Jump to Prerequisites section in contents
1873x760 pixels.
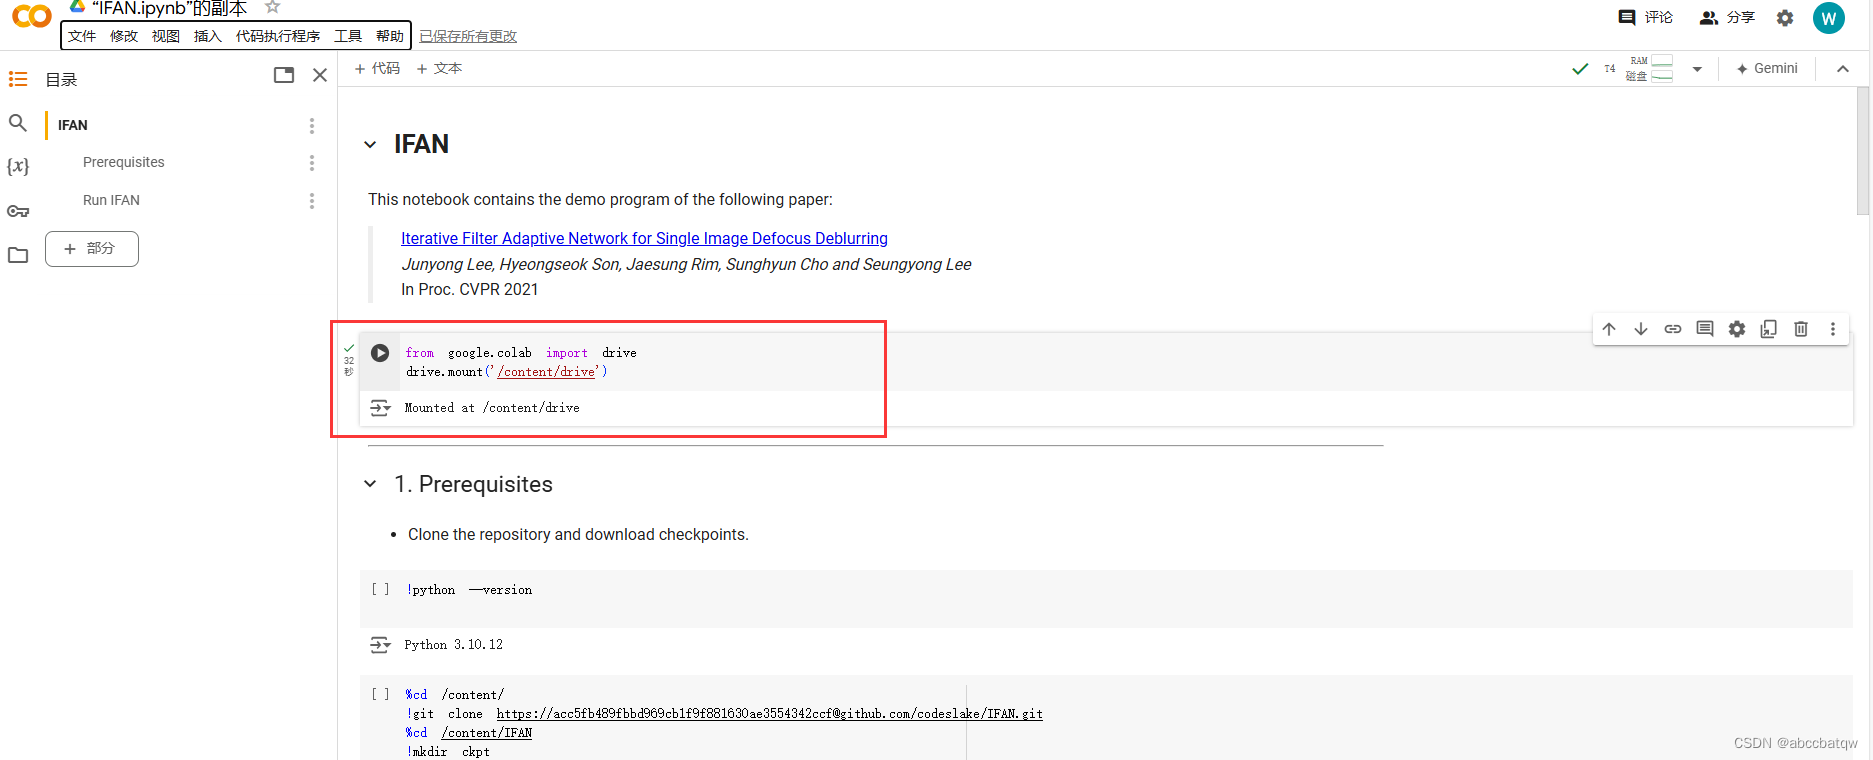(x=124, y=162)
